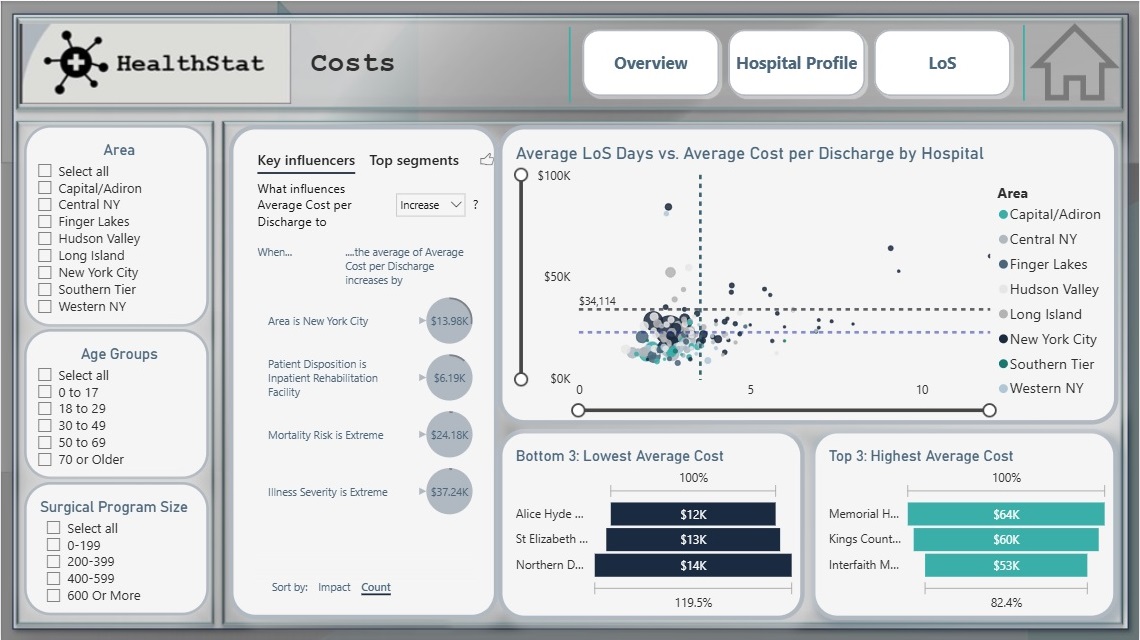Check the Area Select all checkbox

45,171
